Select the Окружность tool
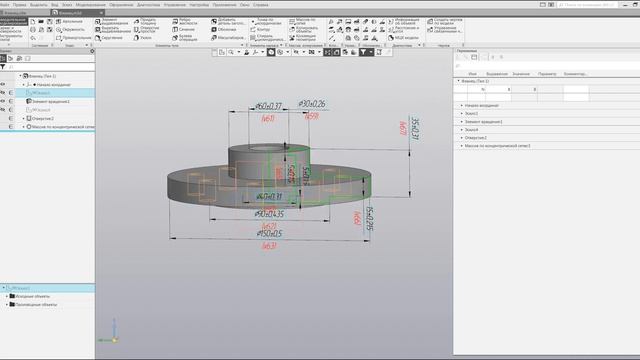This screenshot has height=360, width=640. point(70,29)
